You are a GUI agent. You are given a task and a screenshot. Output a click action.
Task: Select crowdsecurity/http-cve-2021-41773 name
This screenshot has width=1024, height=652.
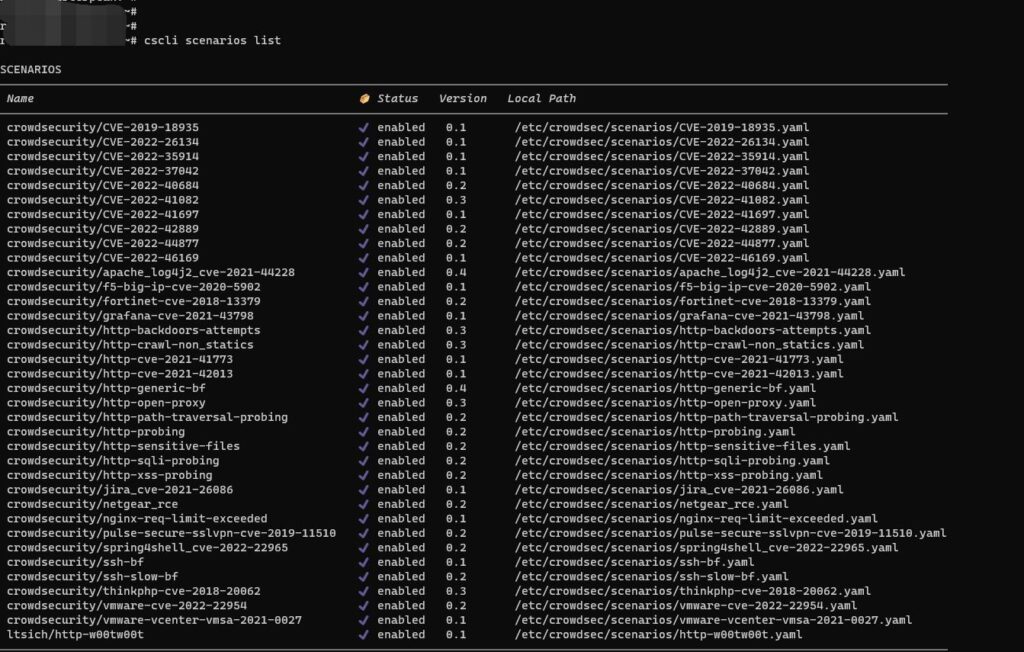tap(120, 359)
